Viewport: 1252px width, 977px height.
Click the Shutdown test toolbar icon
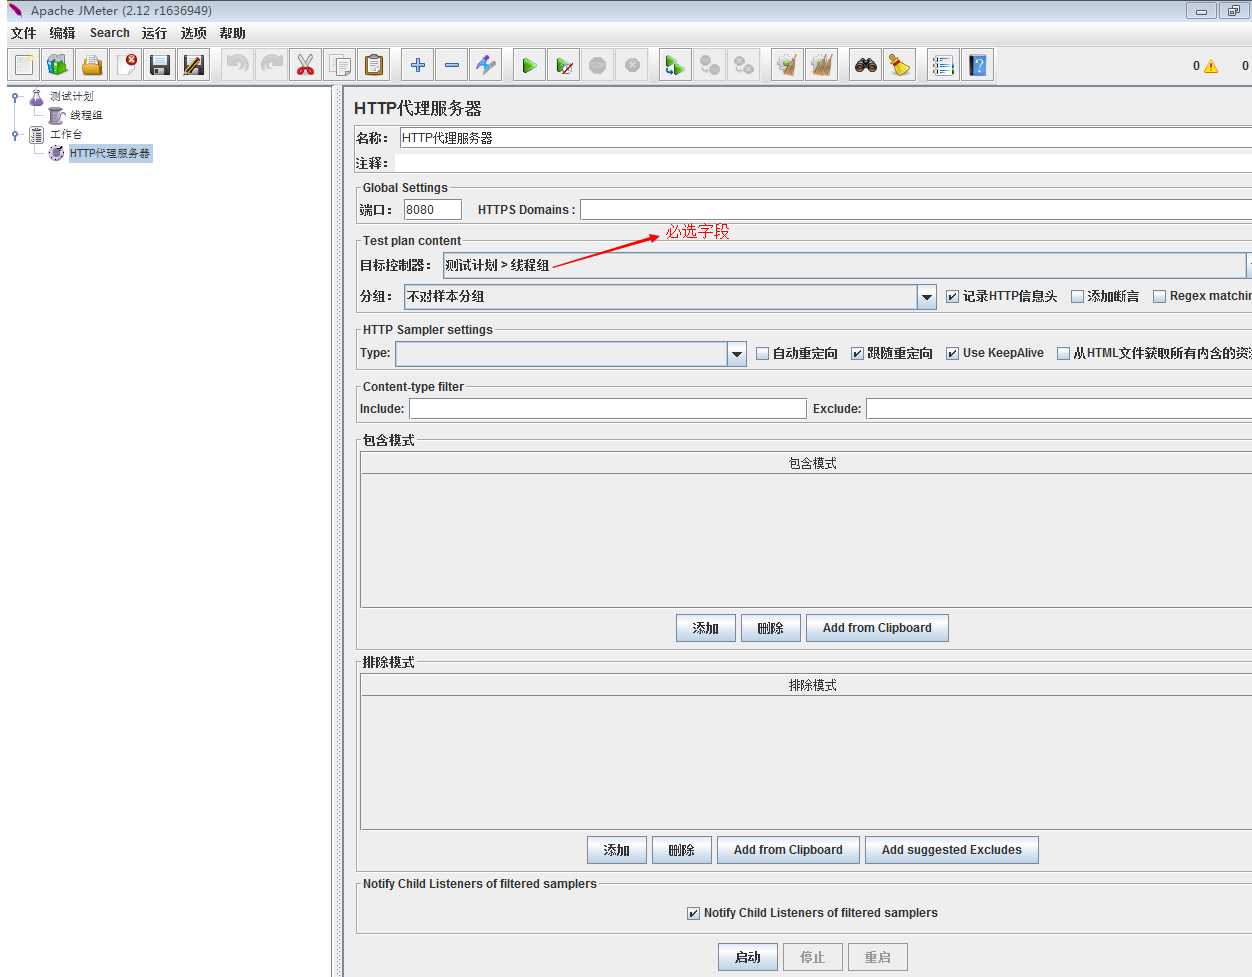[632, 65]
